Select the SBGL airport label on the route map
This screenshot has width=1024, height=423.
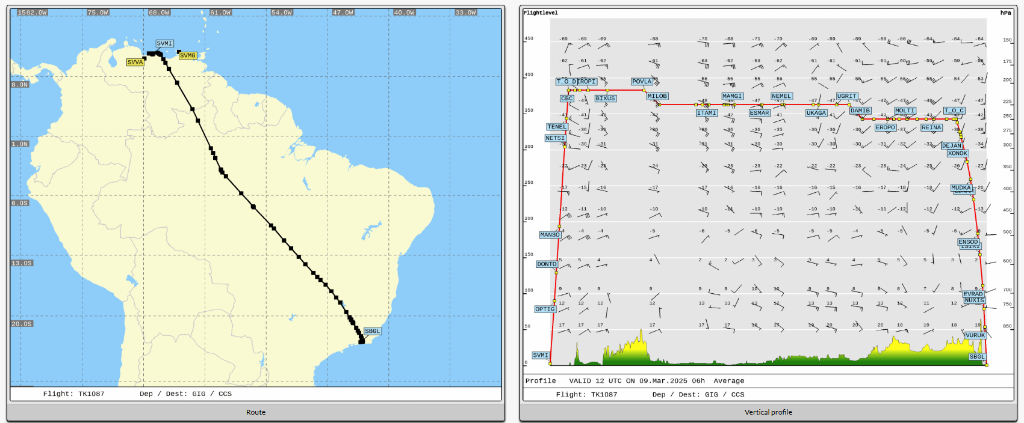tap(373, 331)
